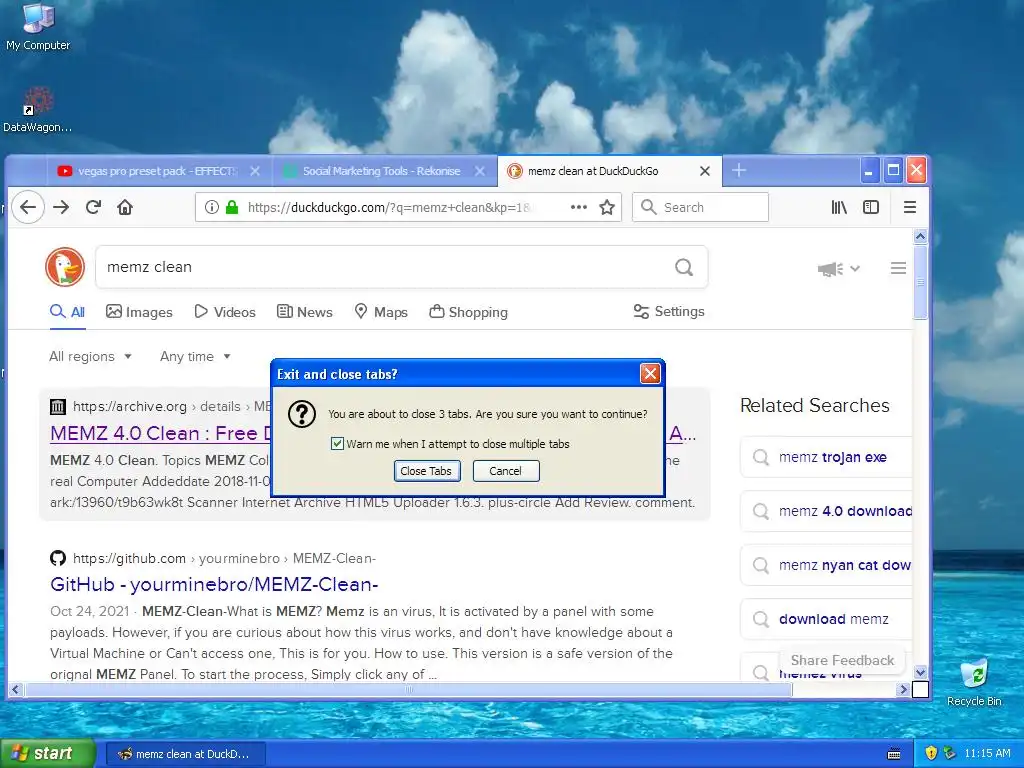Click the scroll up arrow
The height and width of the screenshot is (768, 1024).
pyautogui.click(x=920, y=236)
